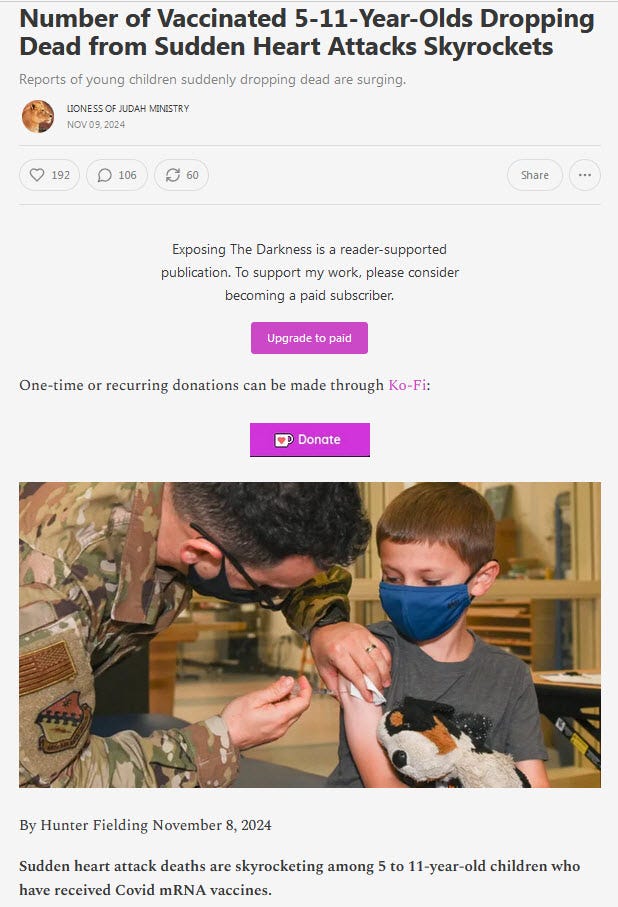Like the post using the heart icon
This screenshot has height=907, width=618.
37,175
